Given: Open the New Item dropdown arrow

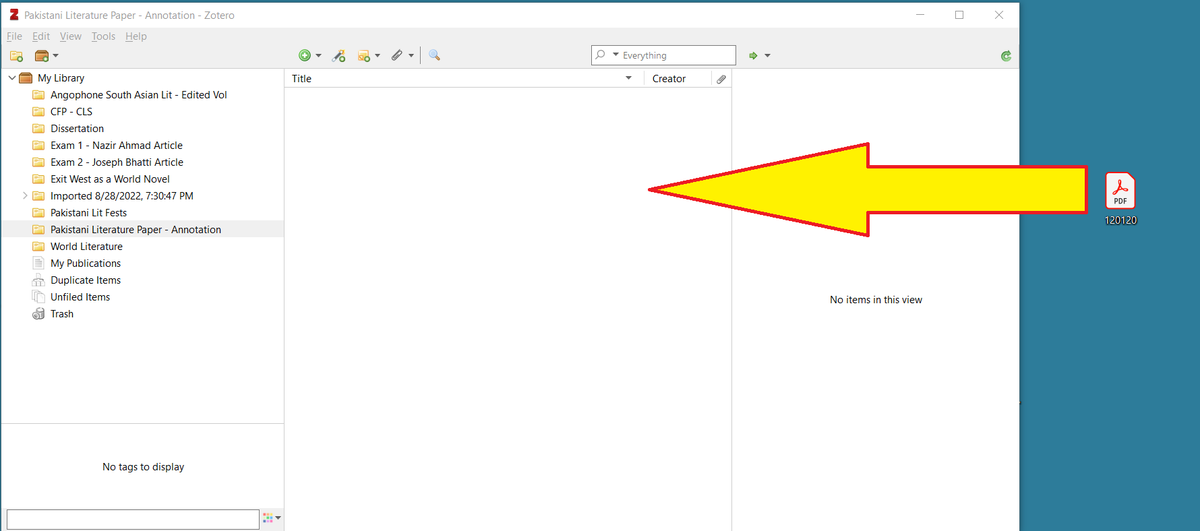Looking at the screenshot, I should (x=318, y=56).
